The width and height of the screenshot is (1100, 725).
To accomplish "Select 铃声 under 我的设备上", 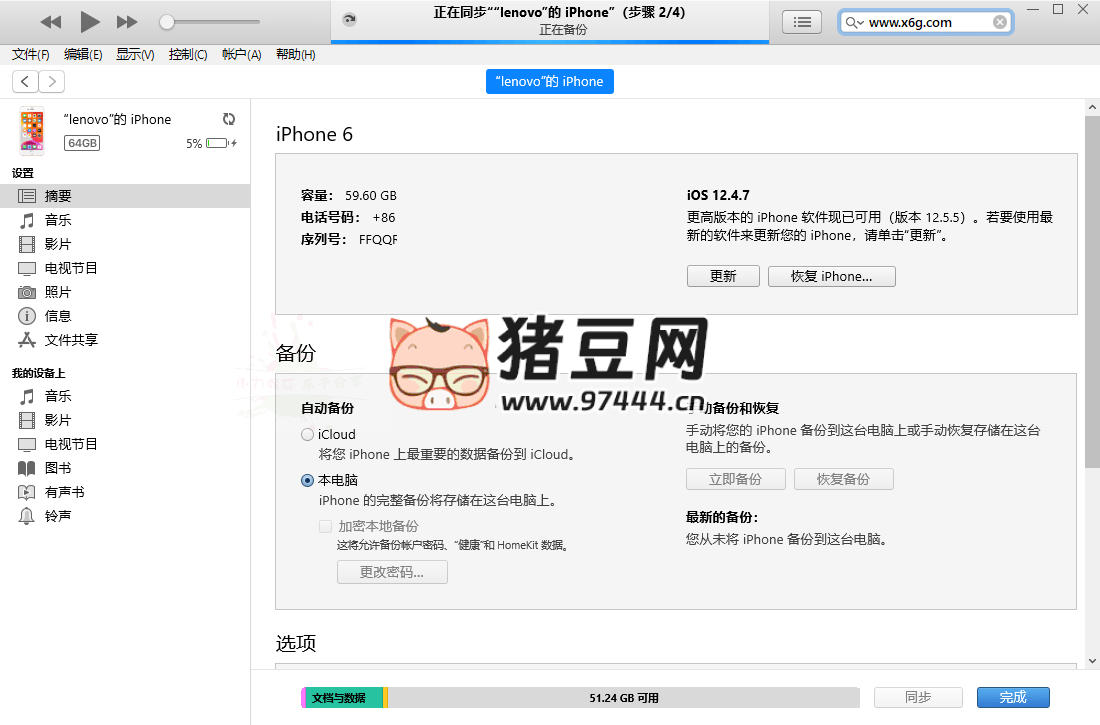I will coord(58,515).
